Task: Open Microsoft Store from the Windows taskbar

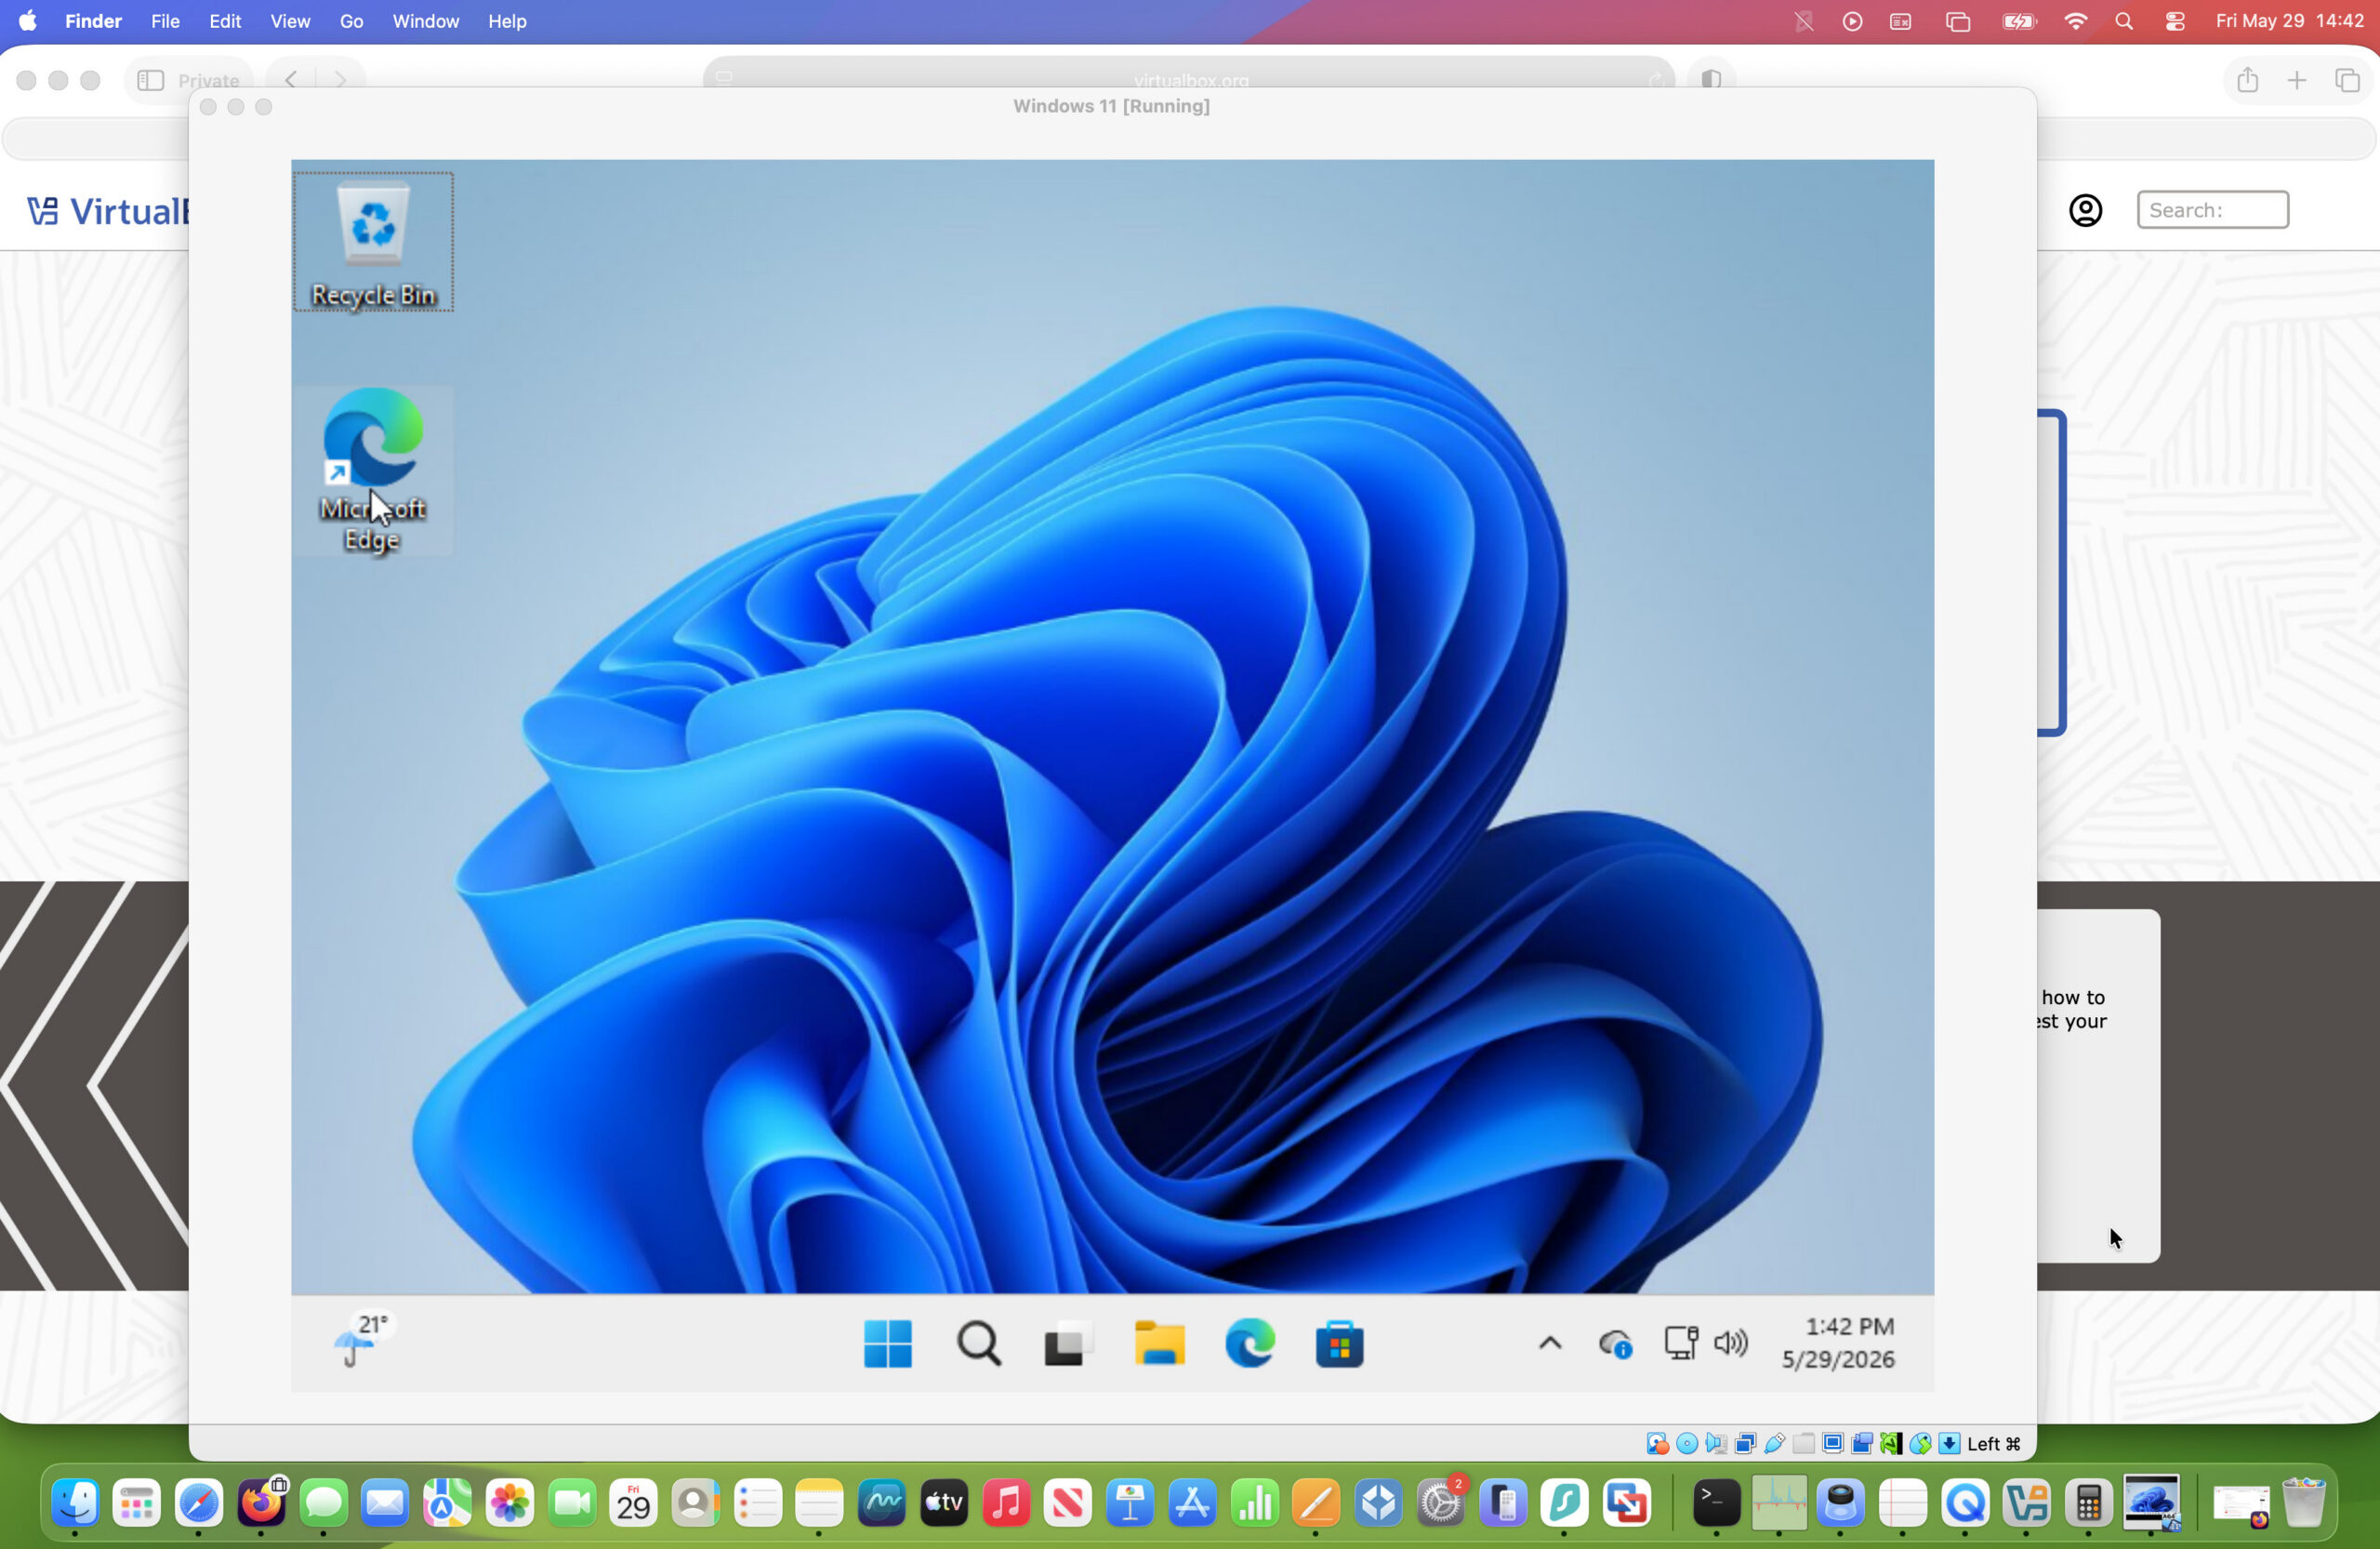Action: [x=1339, y=1343]
